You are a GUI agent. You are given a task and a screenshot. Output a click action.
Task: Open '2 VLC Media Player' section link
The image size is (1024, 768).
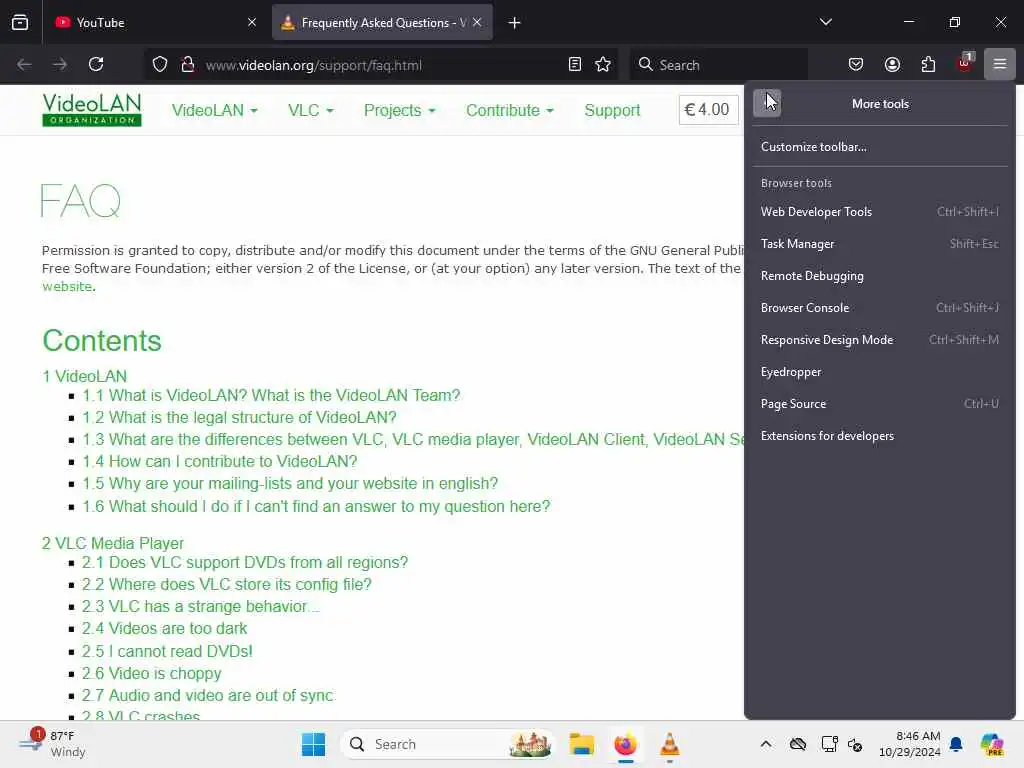click(x=113, y=543)
